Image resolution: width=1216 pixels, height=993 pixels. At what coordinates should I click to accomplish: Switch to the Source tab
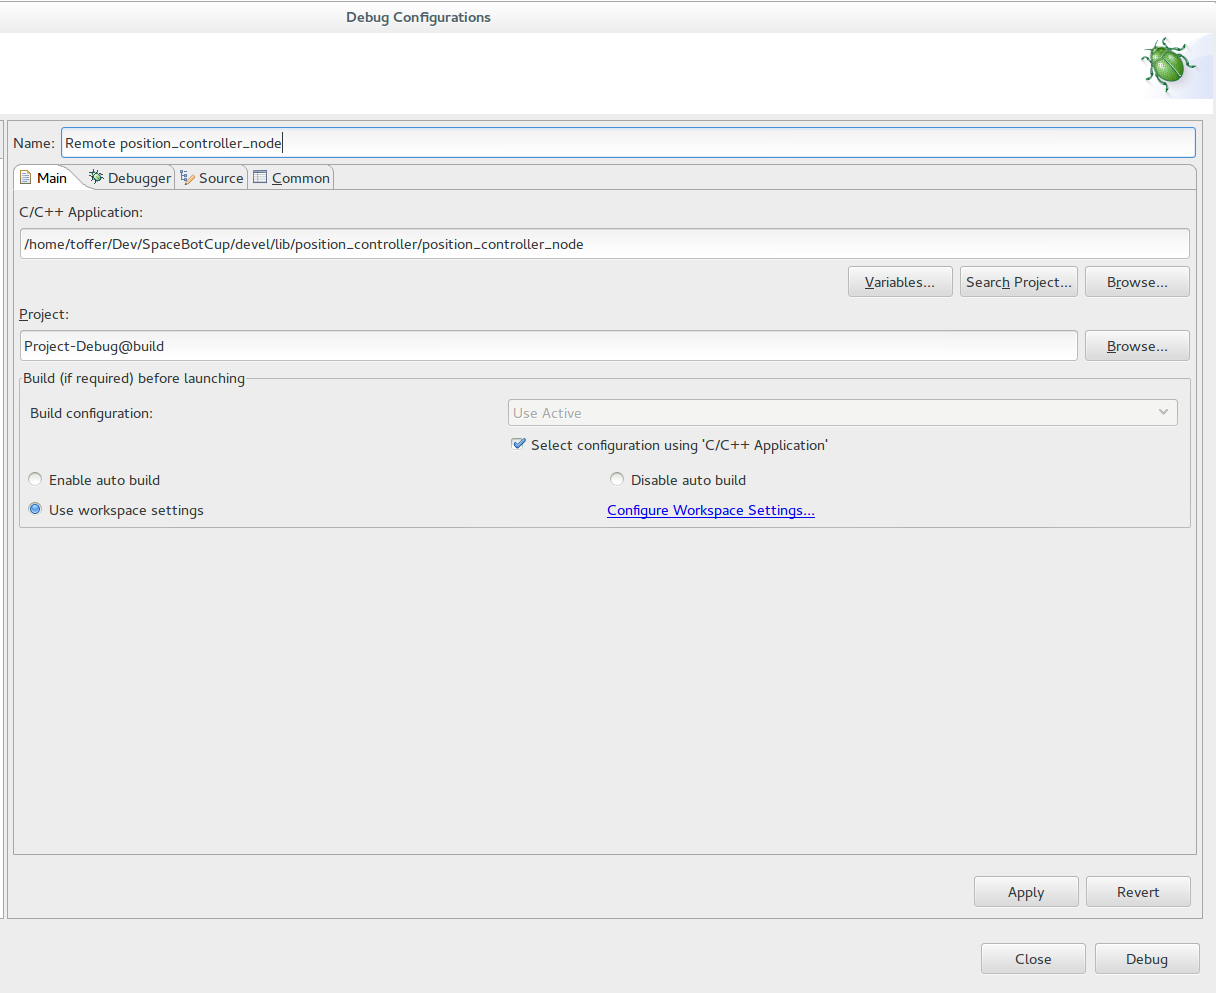tap(218, 177)
